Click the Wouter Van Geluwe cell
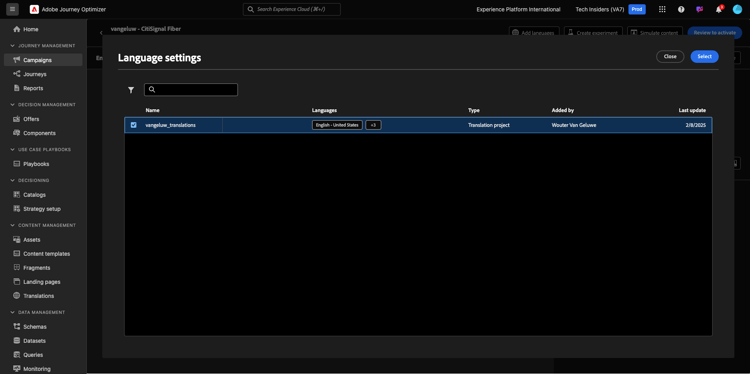 click(574, 125)
